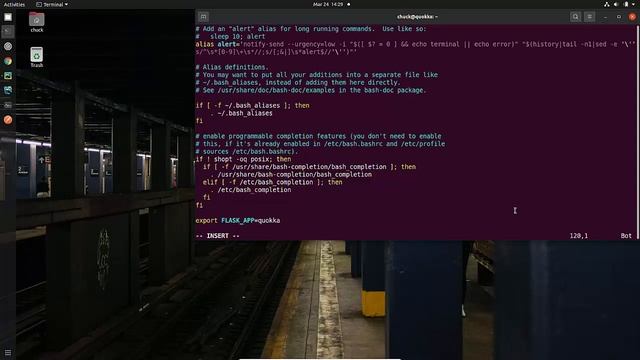This screenshot has height=360, width=640.
Task: Open the chuck home folder on desktop
Action: coord(36,22)
